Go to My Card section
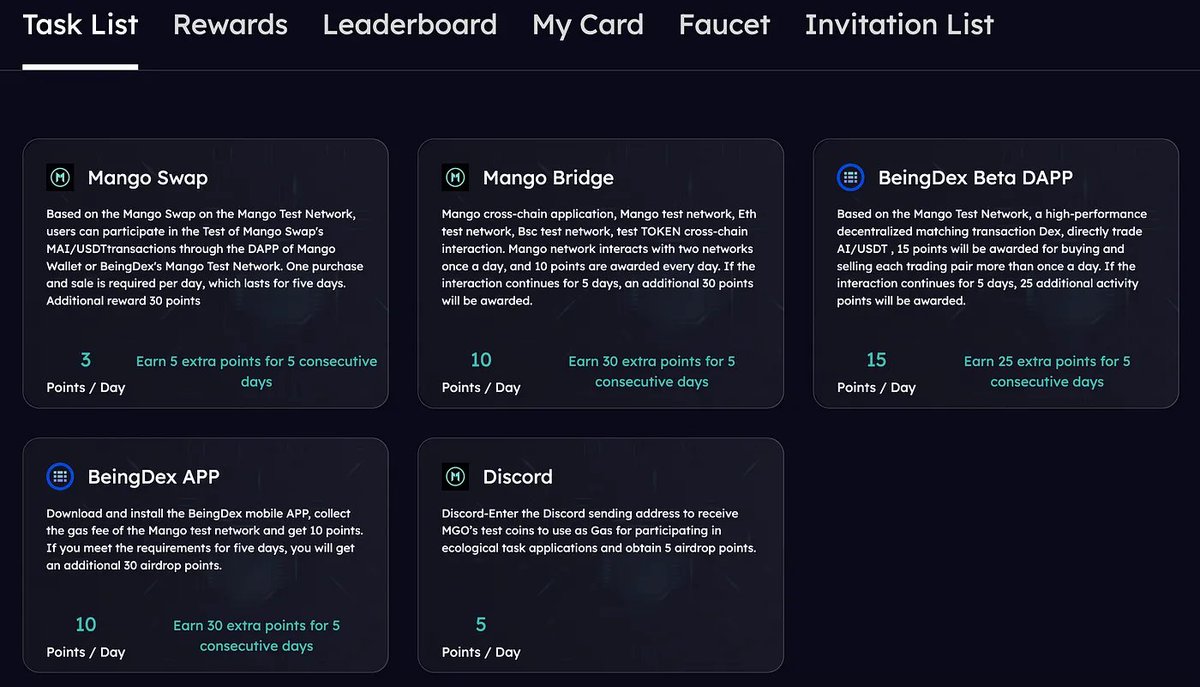 (588, 25)
